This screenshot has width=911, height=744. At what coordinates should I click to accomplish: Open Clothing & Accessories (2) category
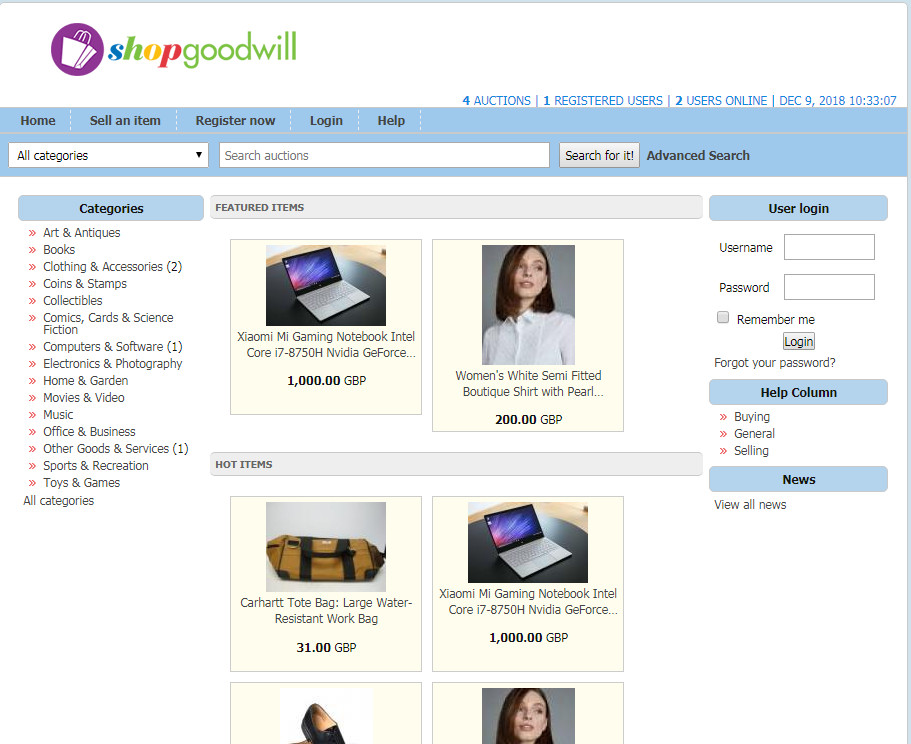point(112,266)
